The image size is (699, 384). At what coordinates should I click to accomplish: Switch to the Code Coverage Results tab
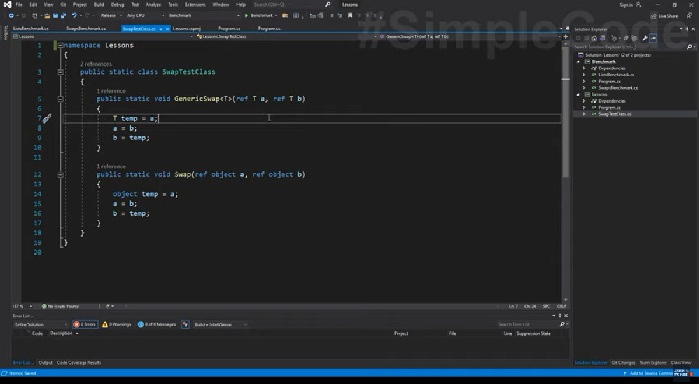tap(79, 363)
